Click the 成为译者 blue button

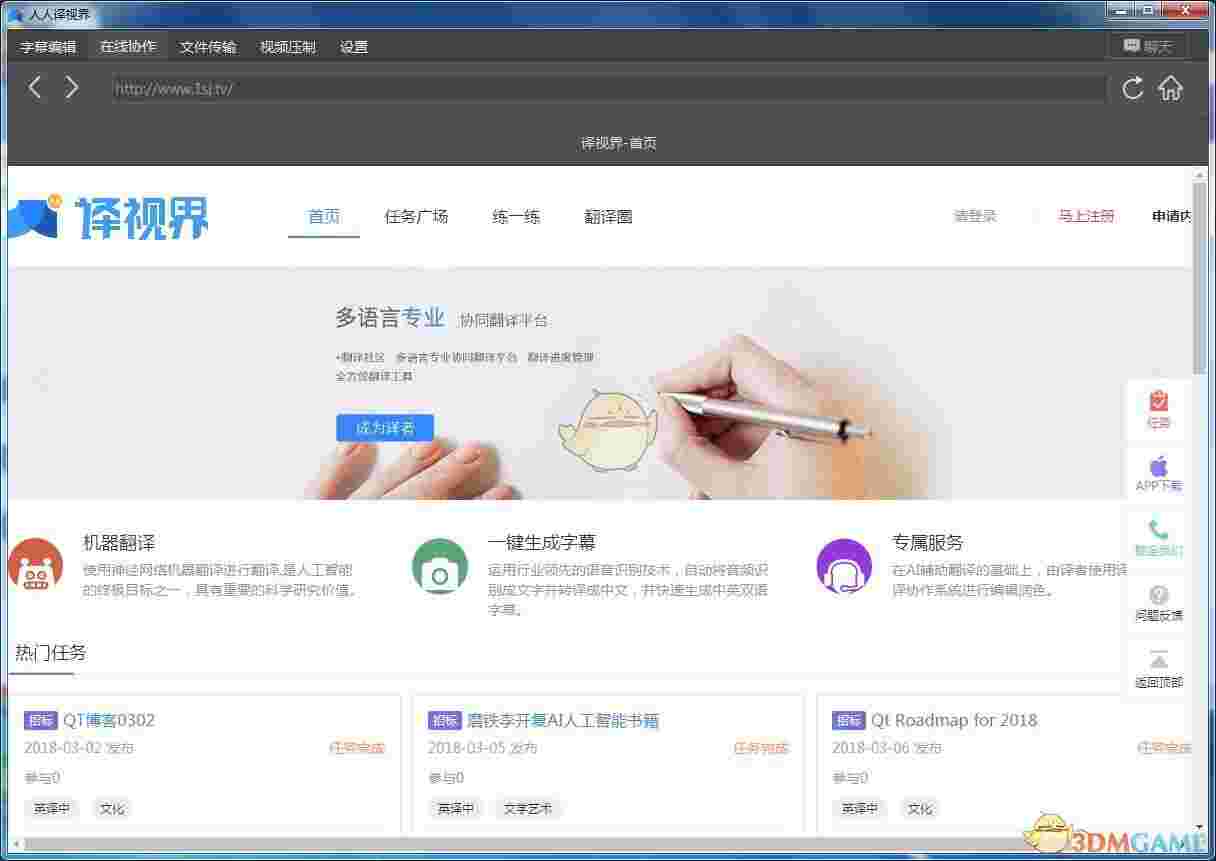click(x=384, y=427)
